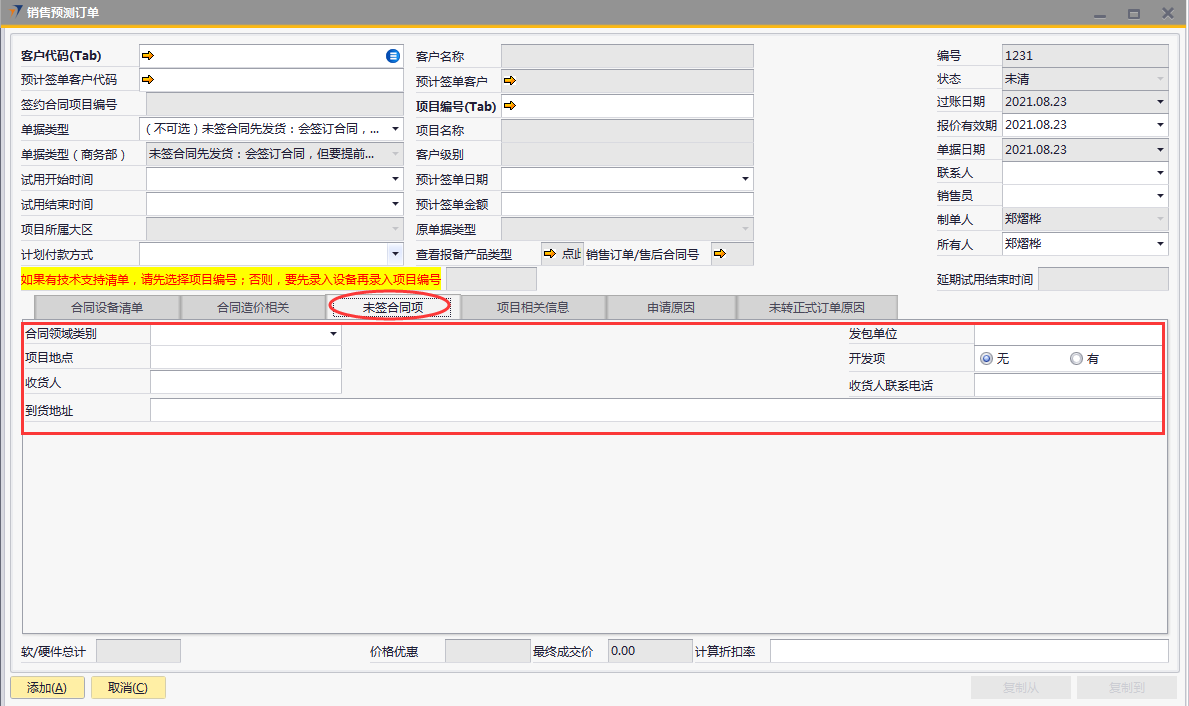Click the 点此 arrow button for 查看报备产品类型
Viewport: 1189px width, 706px height.
(562, 254)
